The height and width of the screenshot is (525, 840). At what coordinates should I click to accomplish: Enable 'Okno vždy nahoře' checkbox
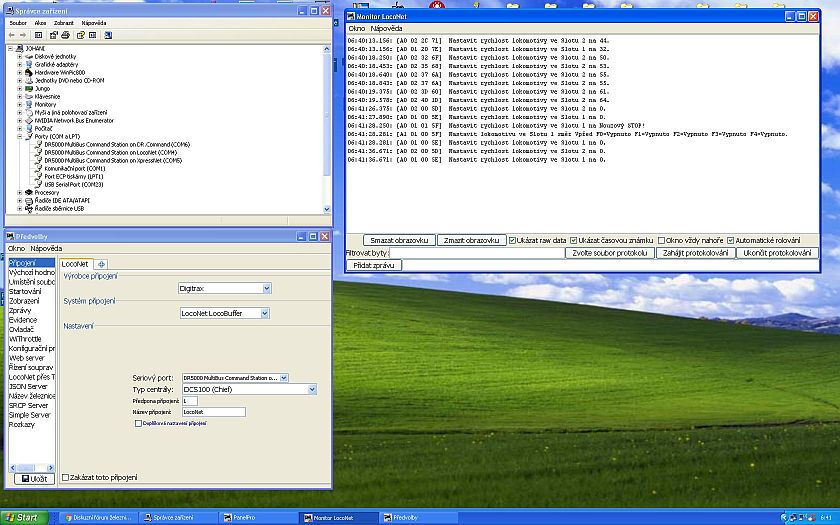pyautogui.click(x=660, y=241)
